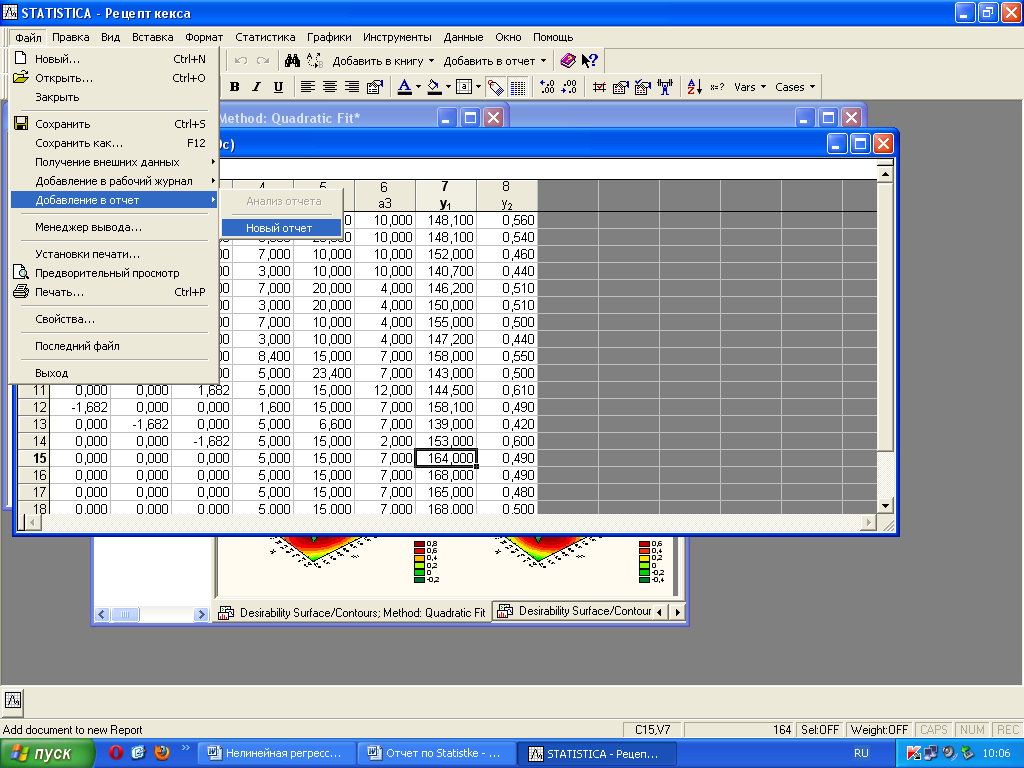Click the 'пуск' Start button
The width and height of the screenshot is (1024, 768).
pyautogui.click(x=47, y=753)
